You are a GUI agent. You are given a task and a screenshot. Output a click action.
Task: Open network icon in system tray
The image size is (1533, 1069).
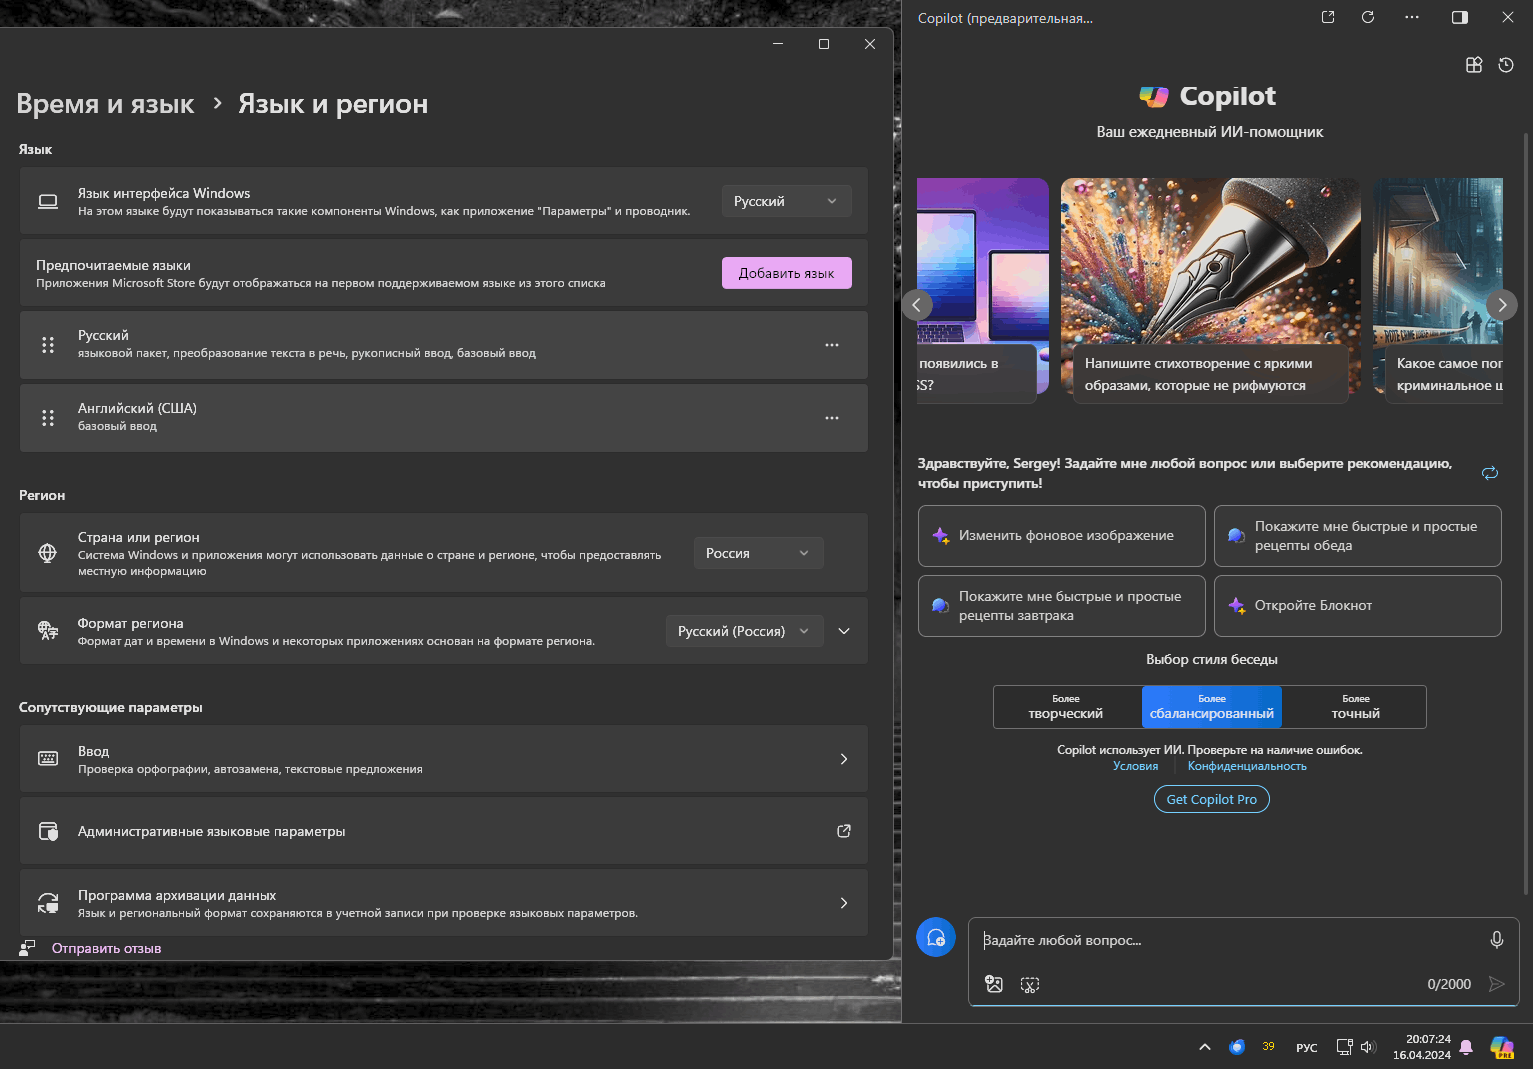click(1345, 1047)
